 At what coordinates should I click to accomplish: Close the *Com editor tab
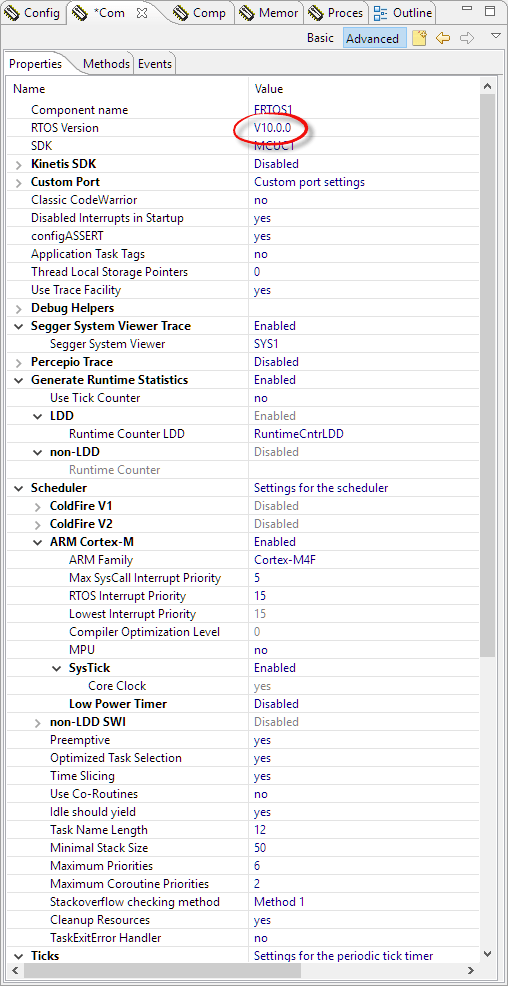[x=141, y=13]
